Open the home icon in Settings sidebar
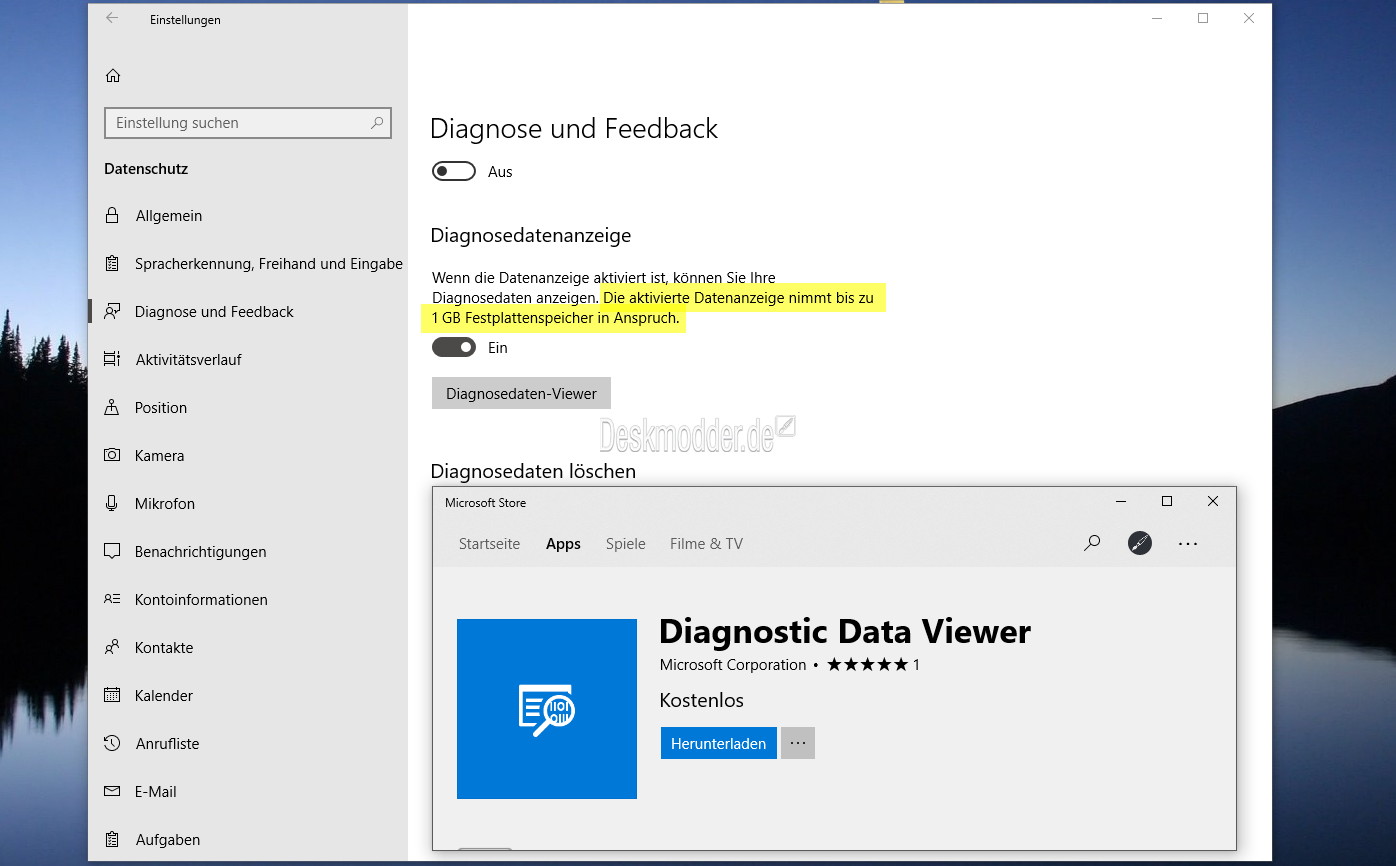The width and height of the screenshot is (1396, 866). (x=113, y=76)
